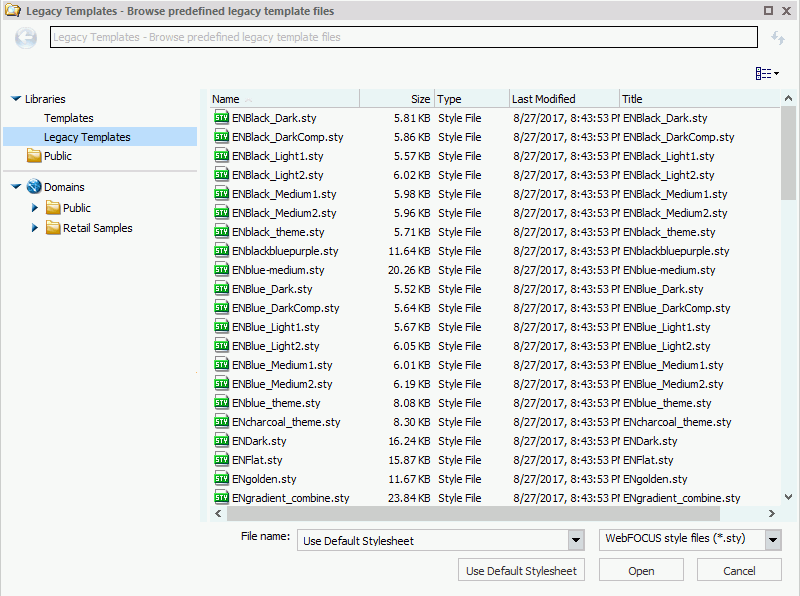The height and width of the screenshot is (596, 800).
Task: Select the ENgolden.sty file name
Action: [x=264, y=479]
